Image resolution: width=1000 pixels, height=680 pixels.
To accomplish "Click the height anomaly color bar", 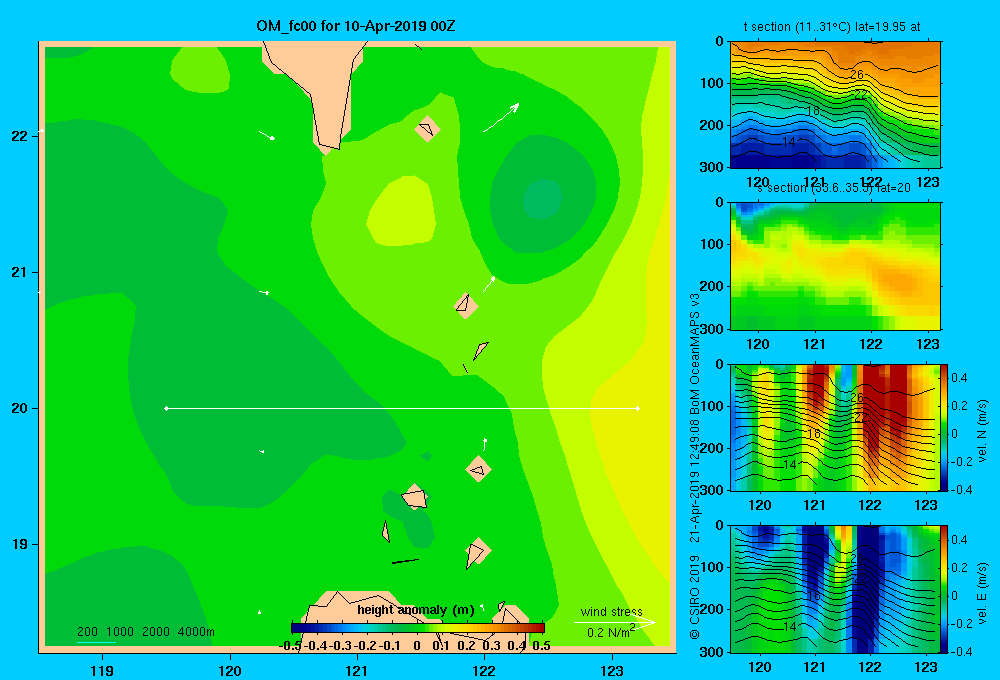I will click(418, 628).
